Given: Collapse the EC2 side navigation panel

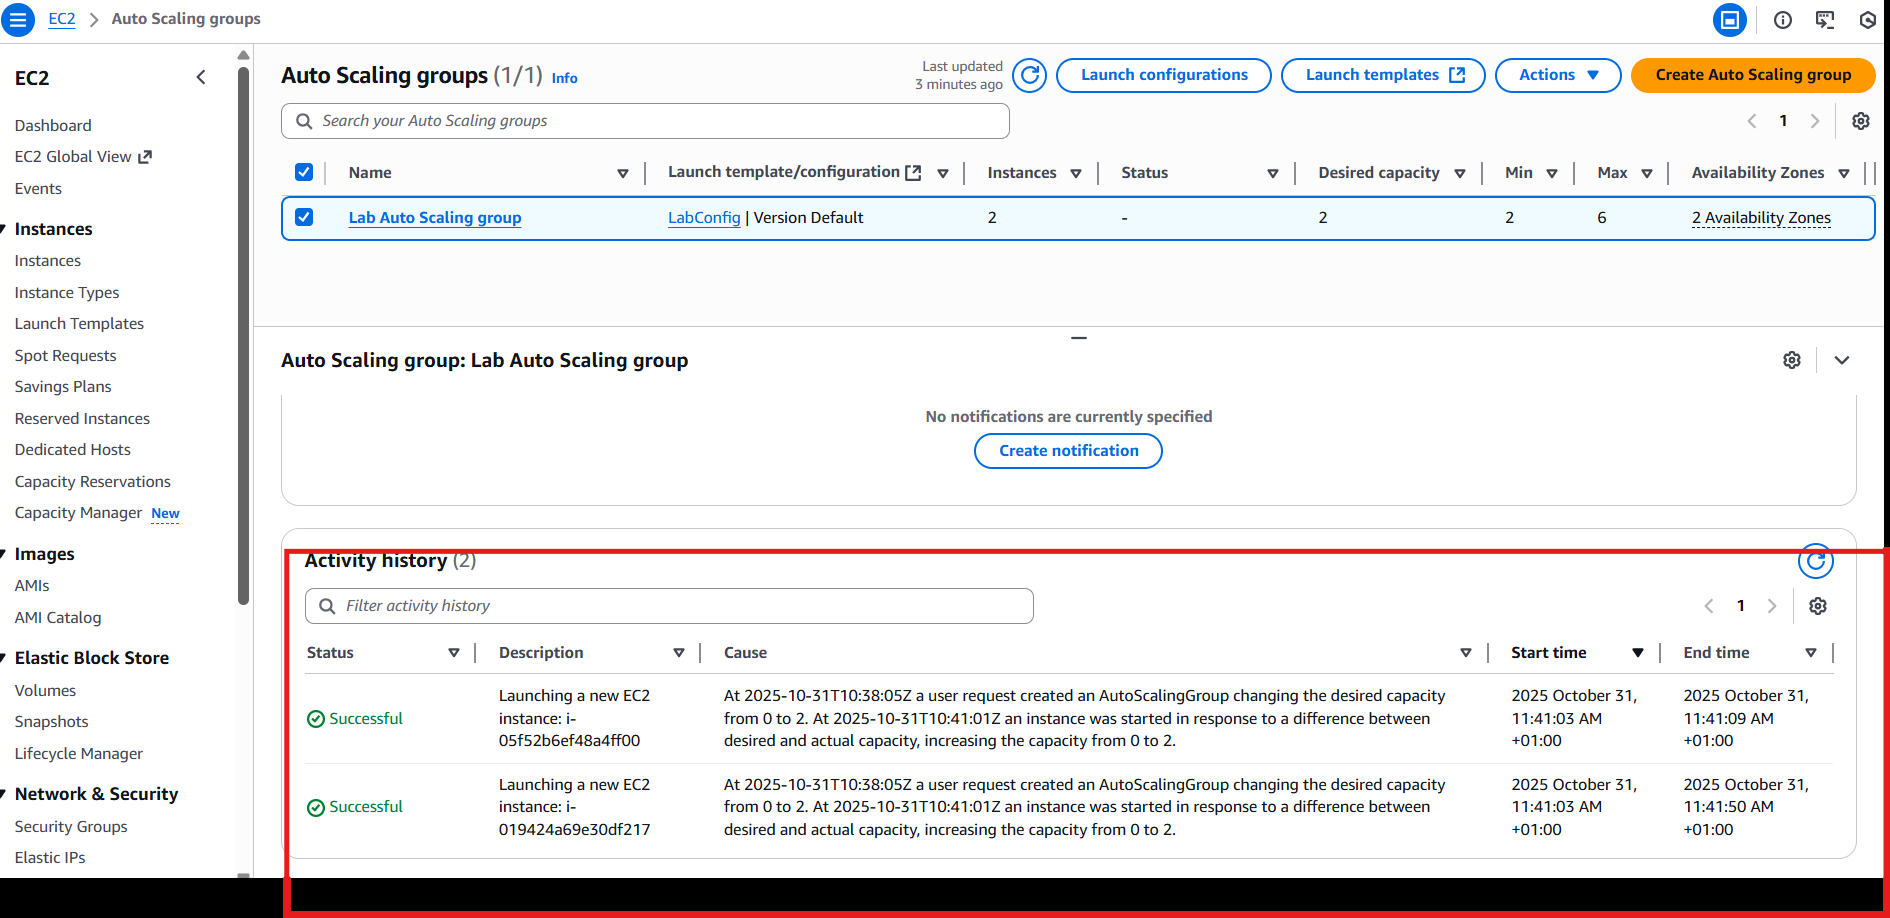Looking at the screenshot, I should click(x=201, y=78).
